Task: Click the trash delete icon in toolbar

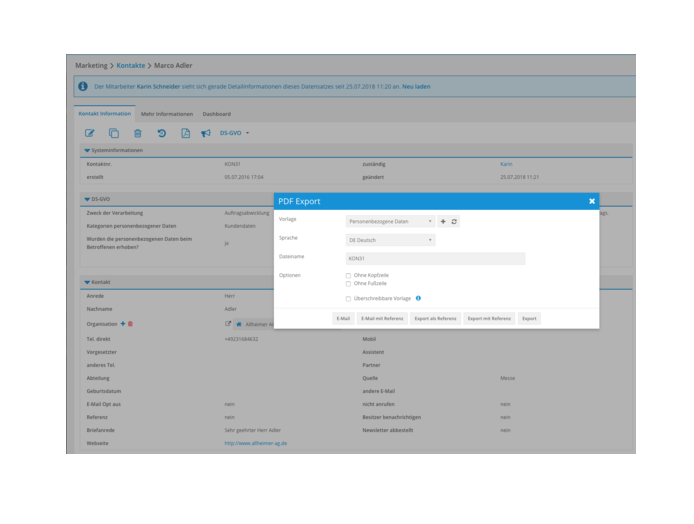Action: click(x=138, y=133)
